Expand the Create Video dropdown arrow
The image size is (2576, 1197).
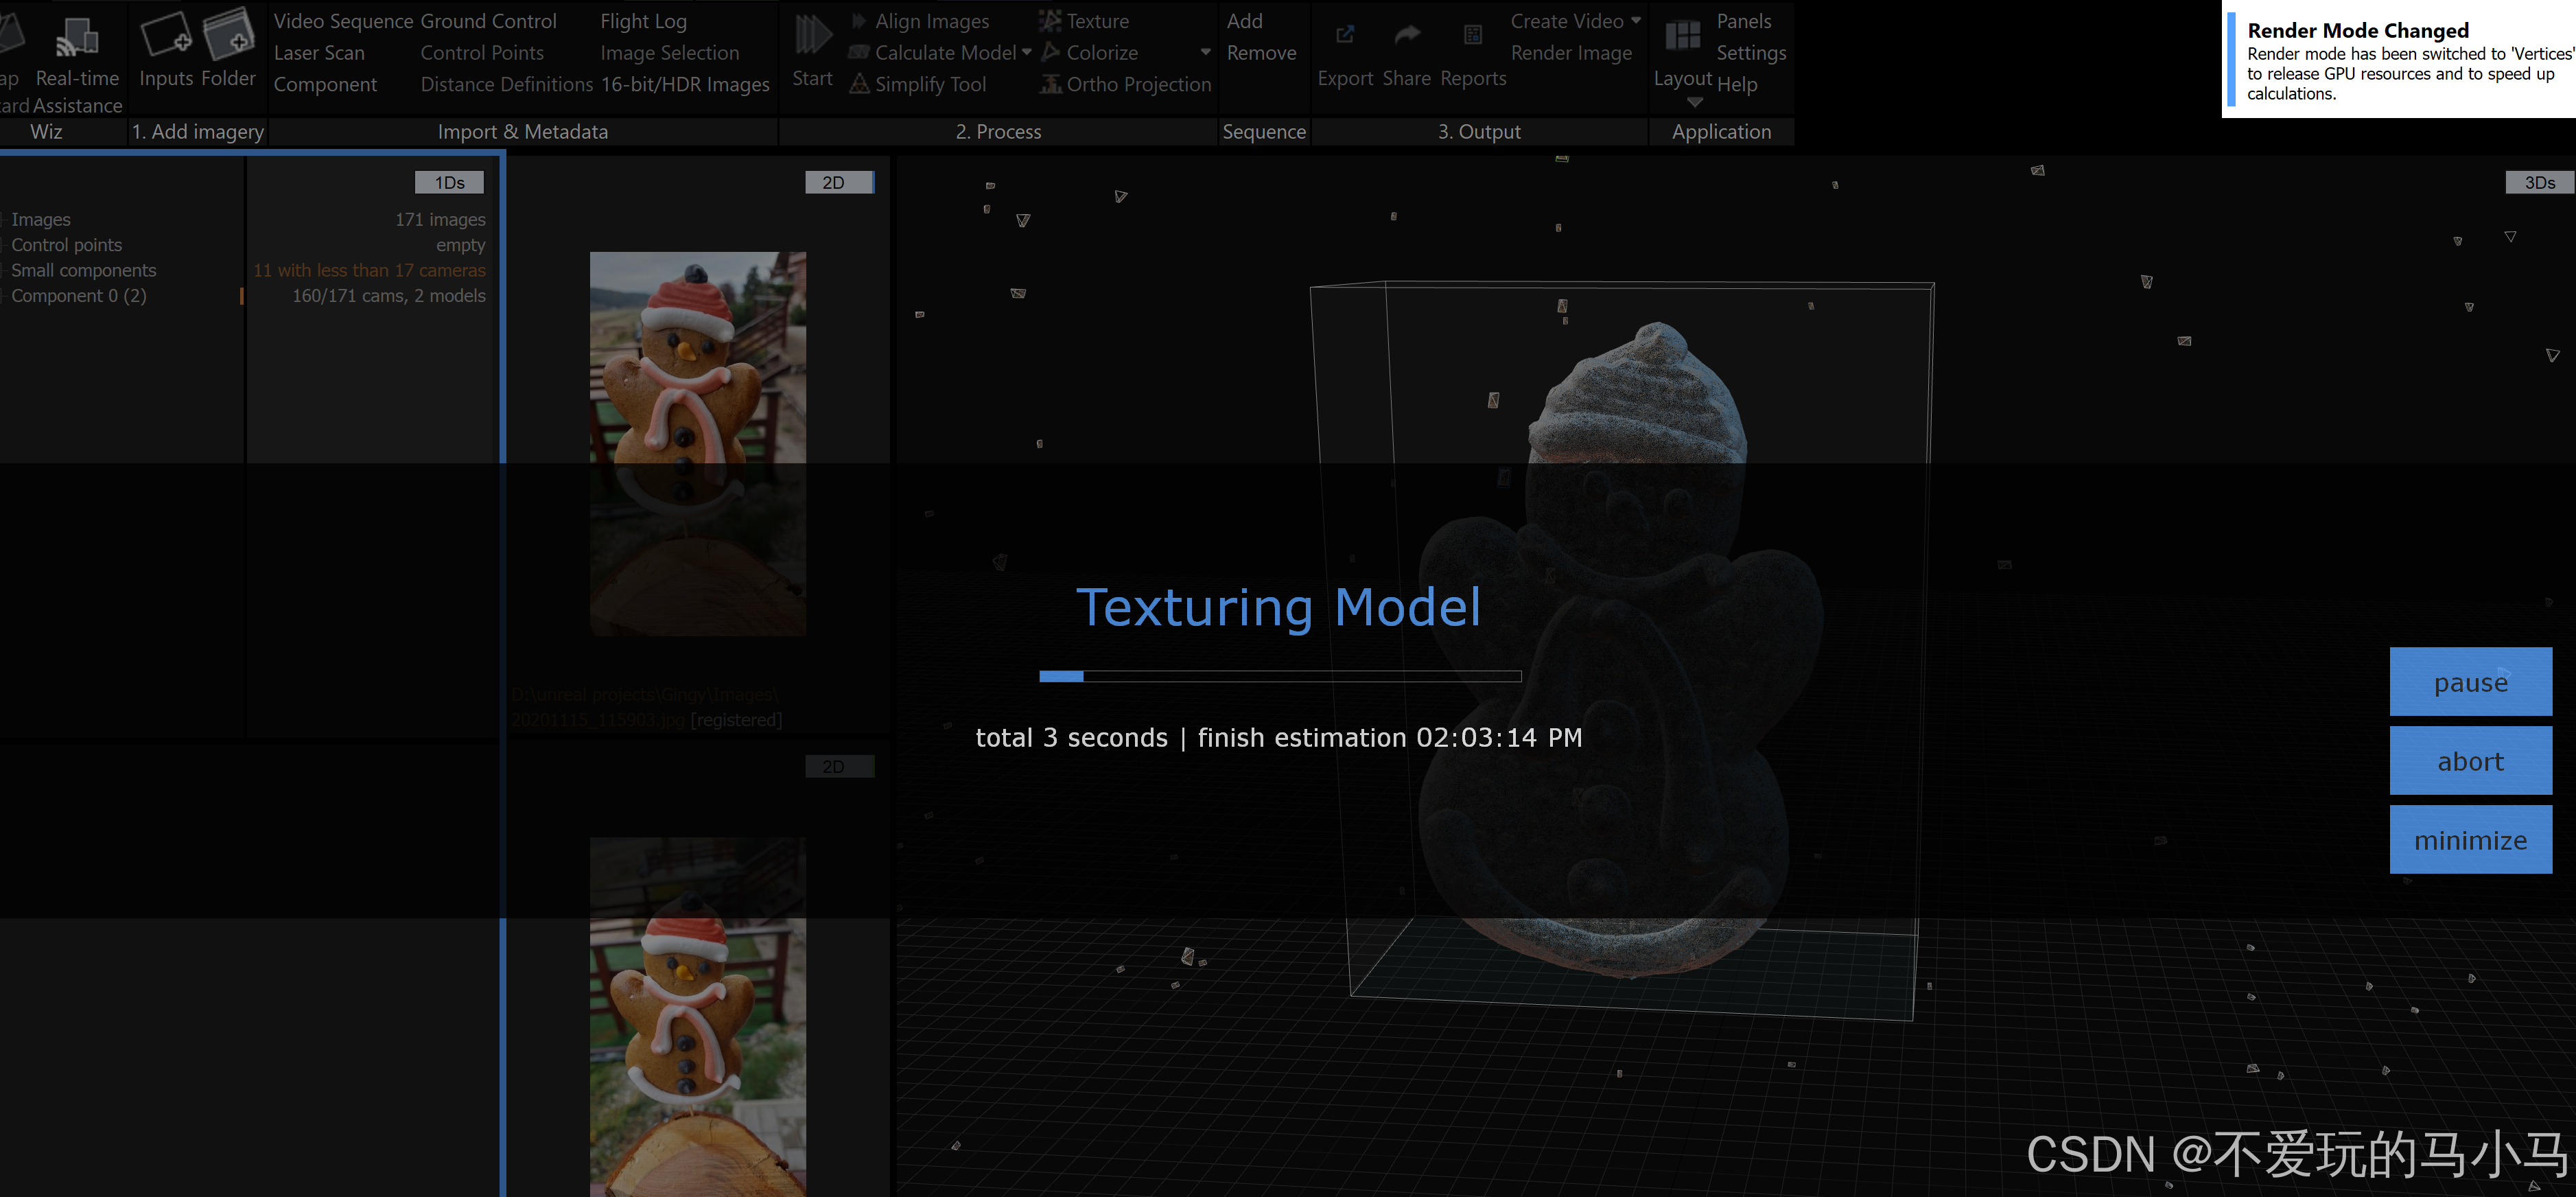click(x=1636, y=20)
